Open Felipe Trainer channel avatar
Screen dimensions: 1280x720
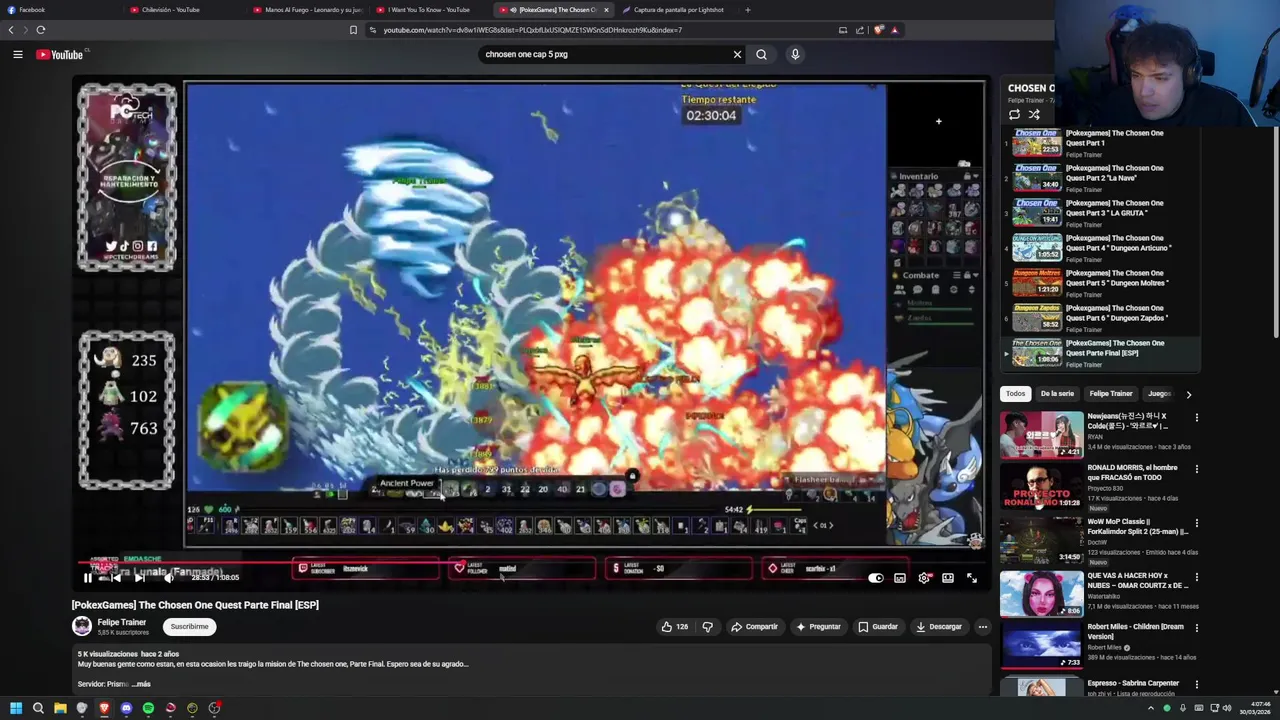click(x=82, y=627)
